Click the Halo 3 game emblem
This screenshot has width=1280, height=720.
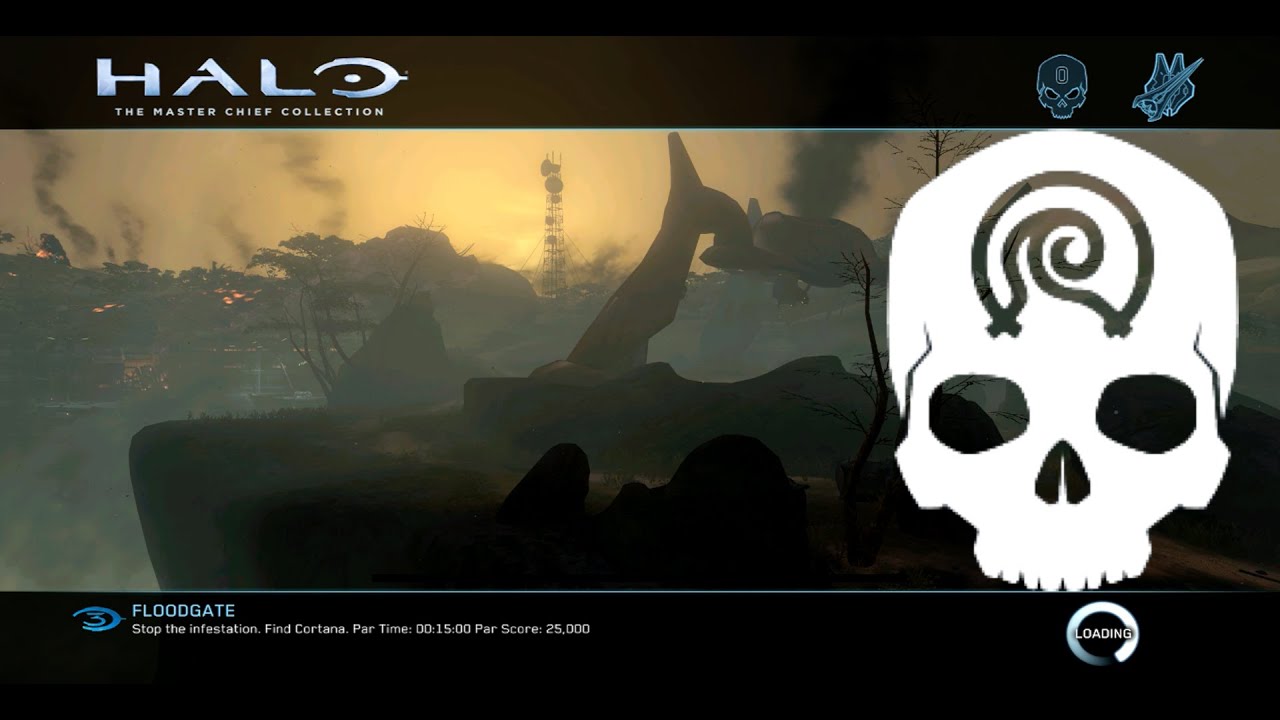[97, 619]
